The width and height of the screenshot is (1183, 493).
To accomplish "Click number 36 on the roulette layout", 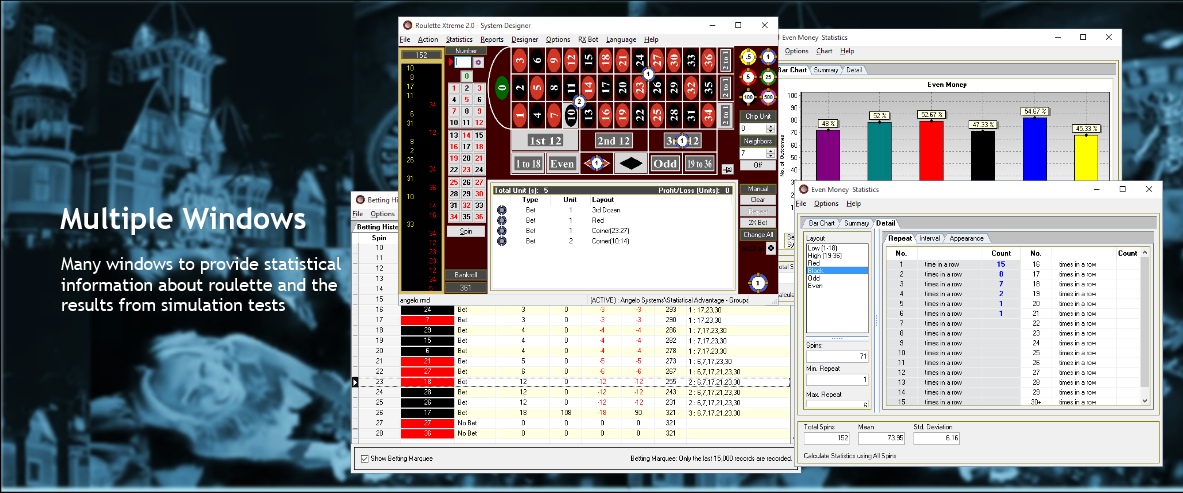I will click(708, 60).
